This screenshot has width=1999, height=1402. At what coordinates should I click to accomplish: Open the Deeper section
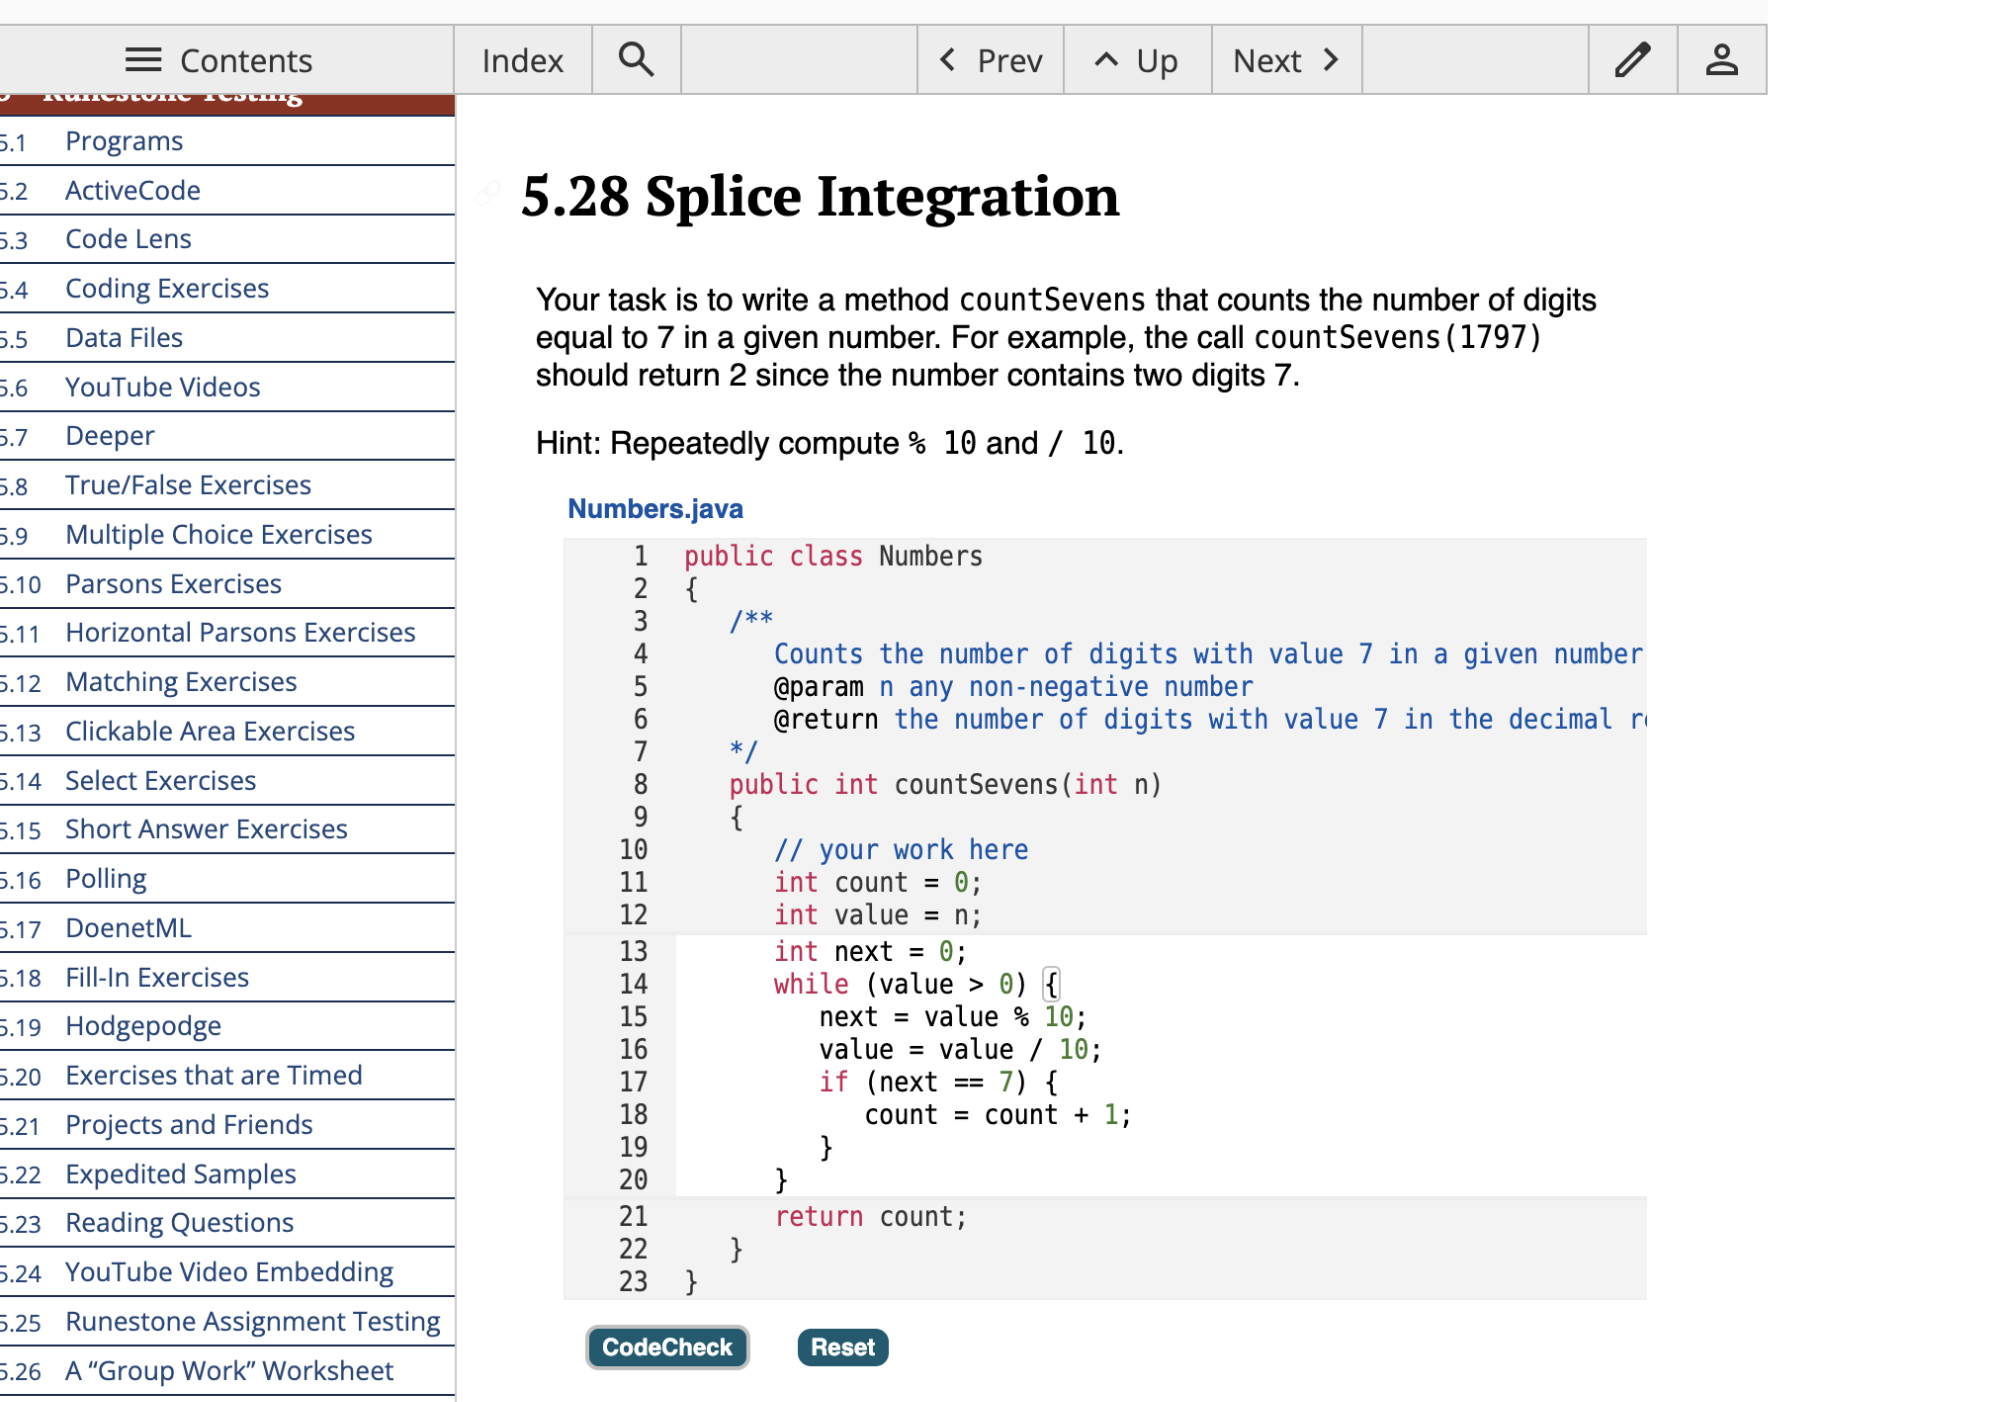[110, 436]
